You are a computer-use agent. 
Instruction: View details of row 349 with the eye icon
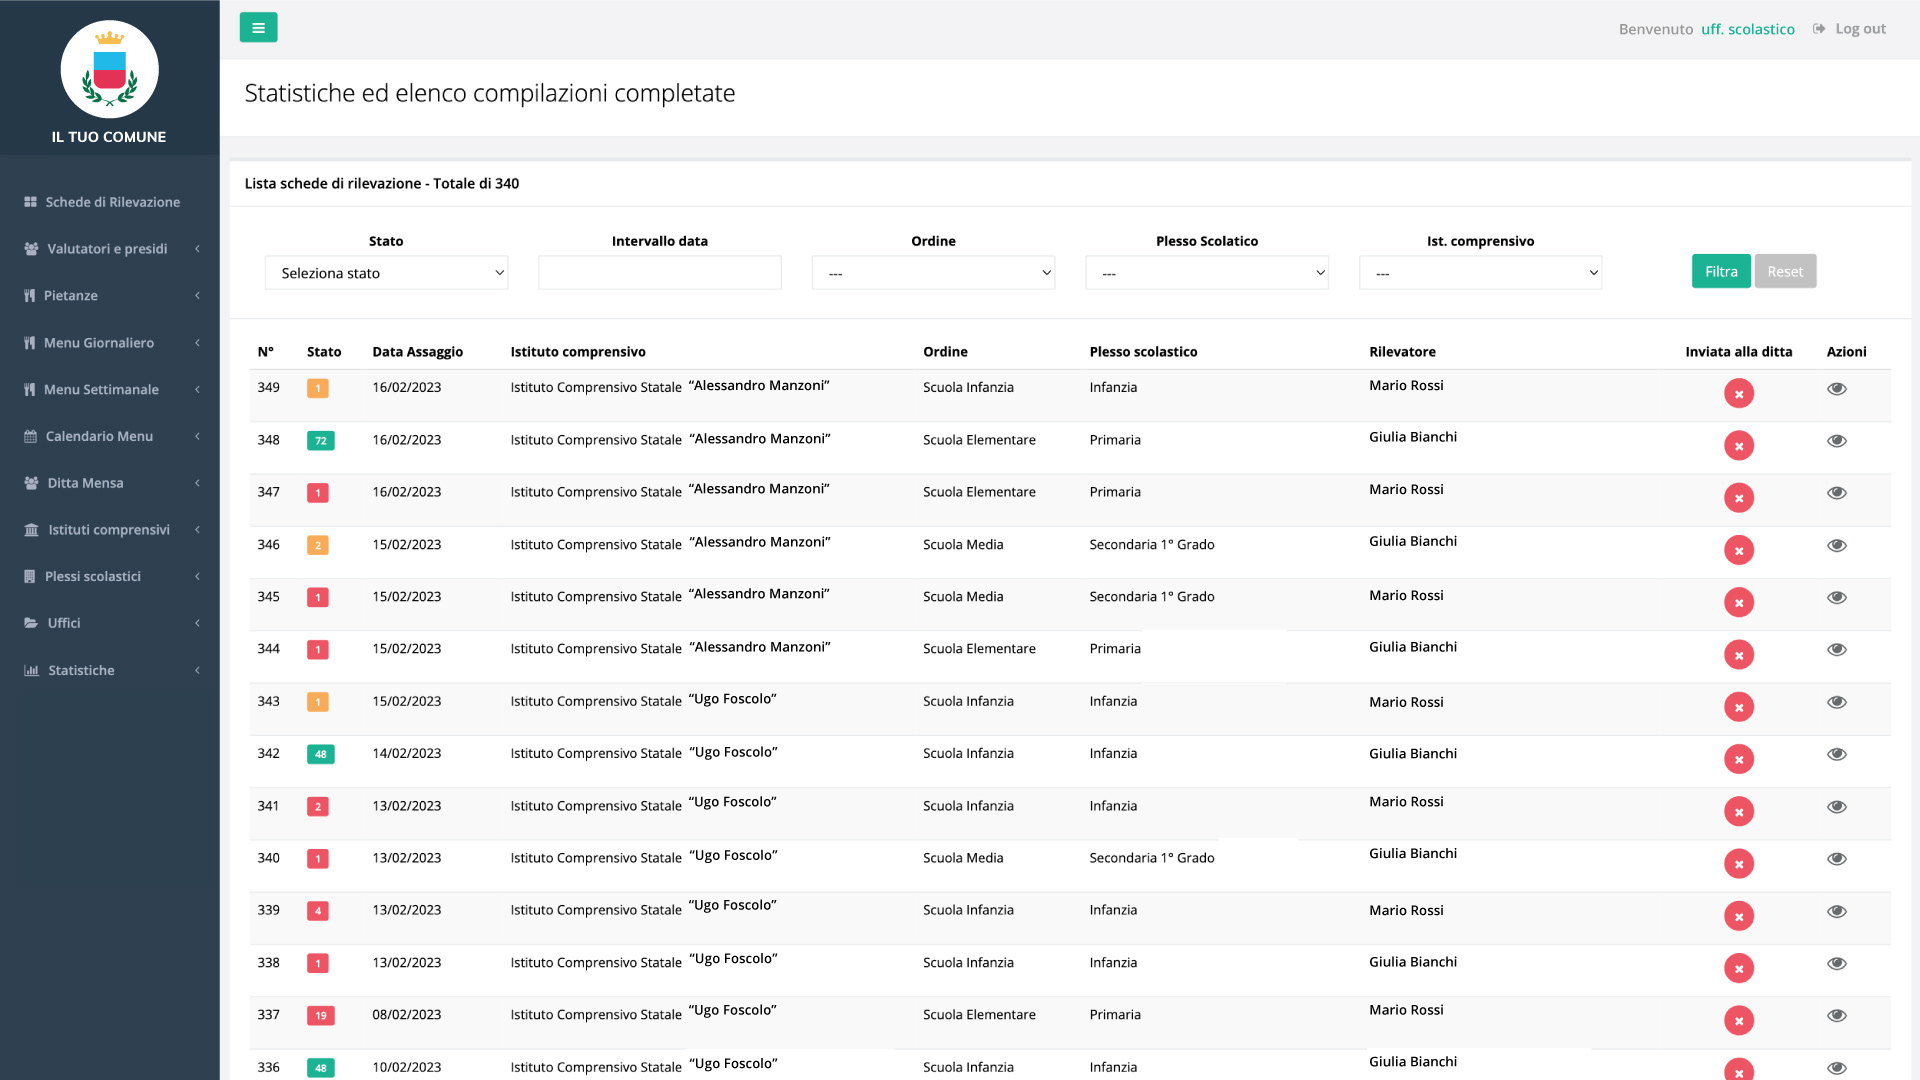tap(1837, 389)
